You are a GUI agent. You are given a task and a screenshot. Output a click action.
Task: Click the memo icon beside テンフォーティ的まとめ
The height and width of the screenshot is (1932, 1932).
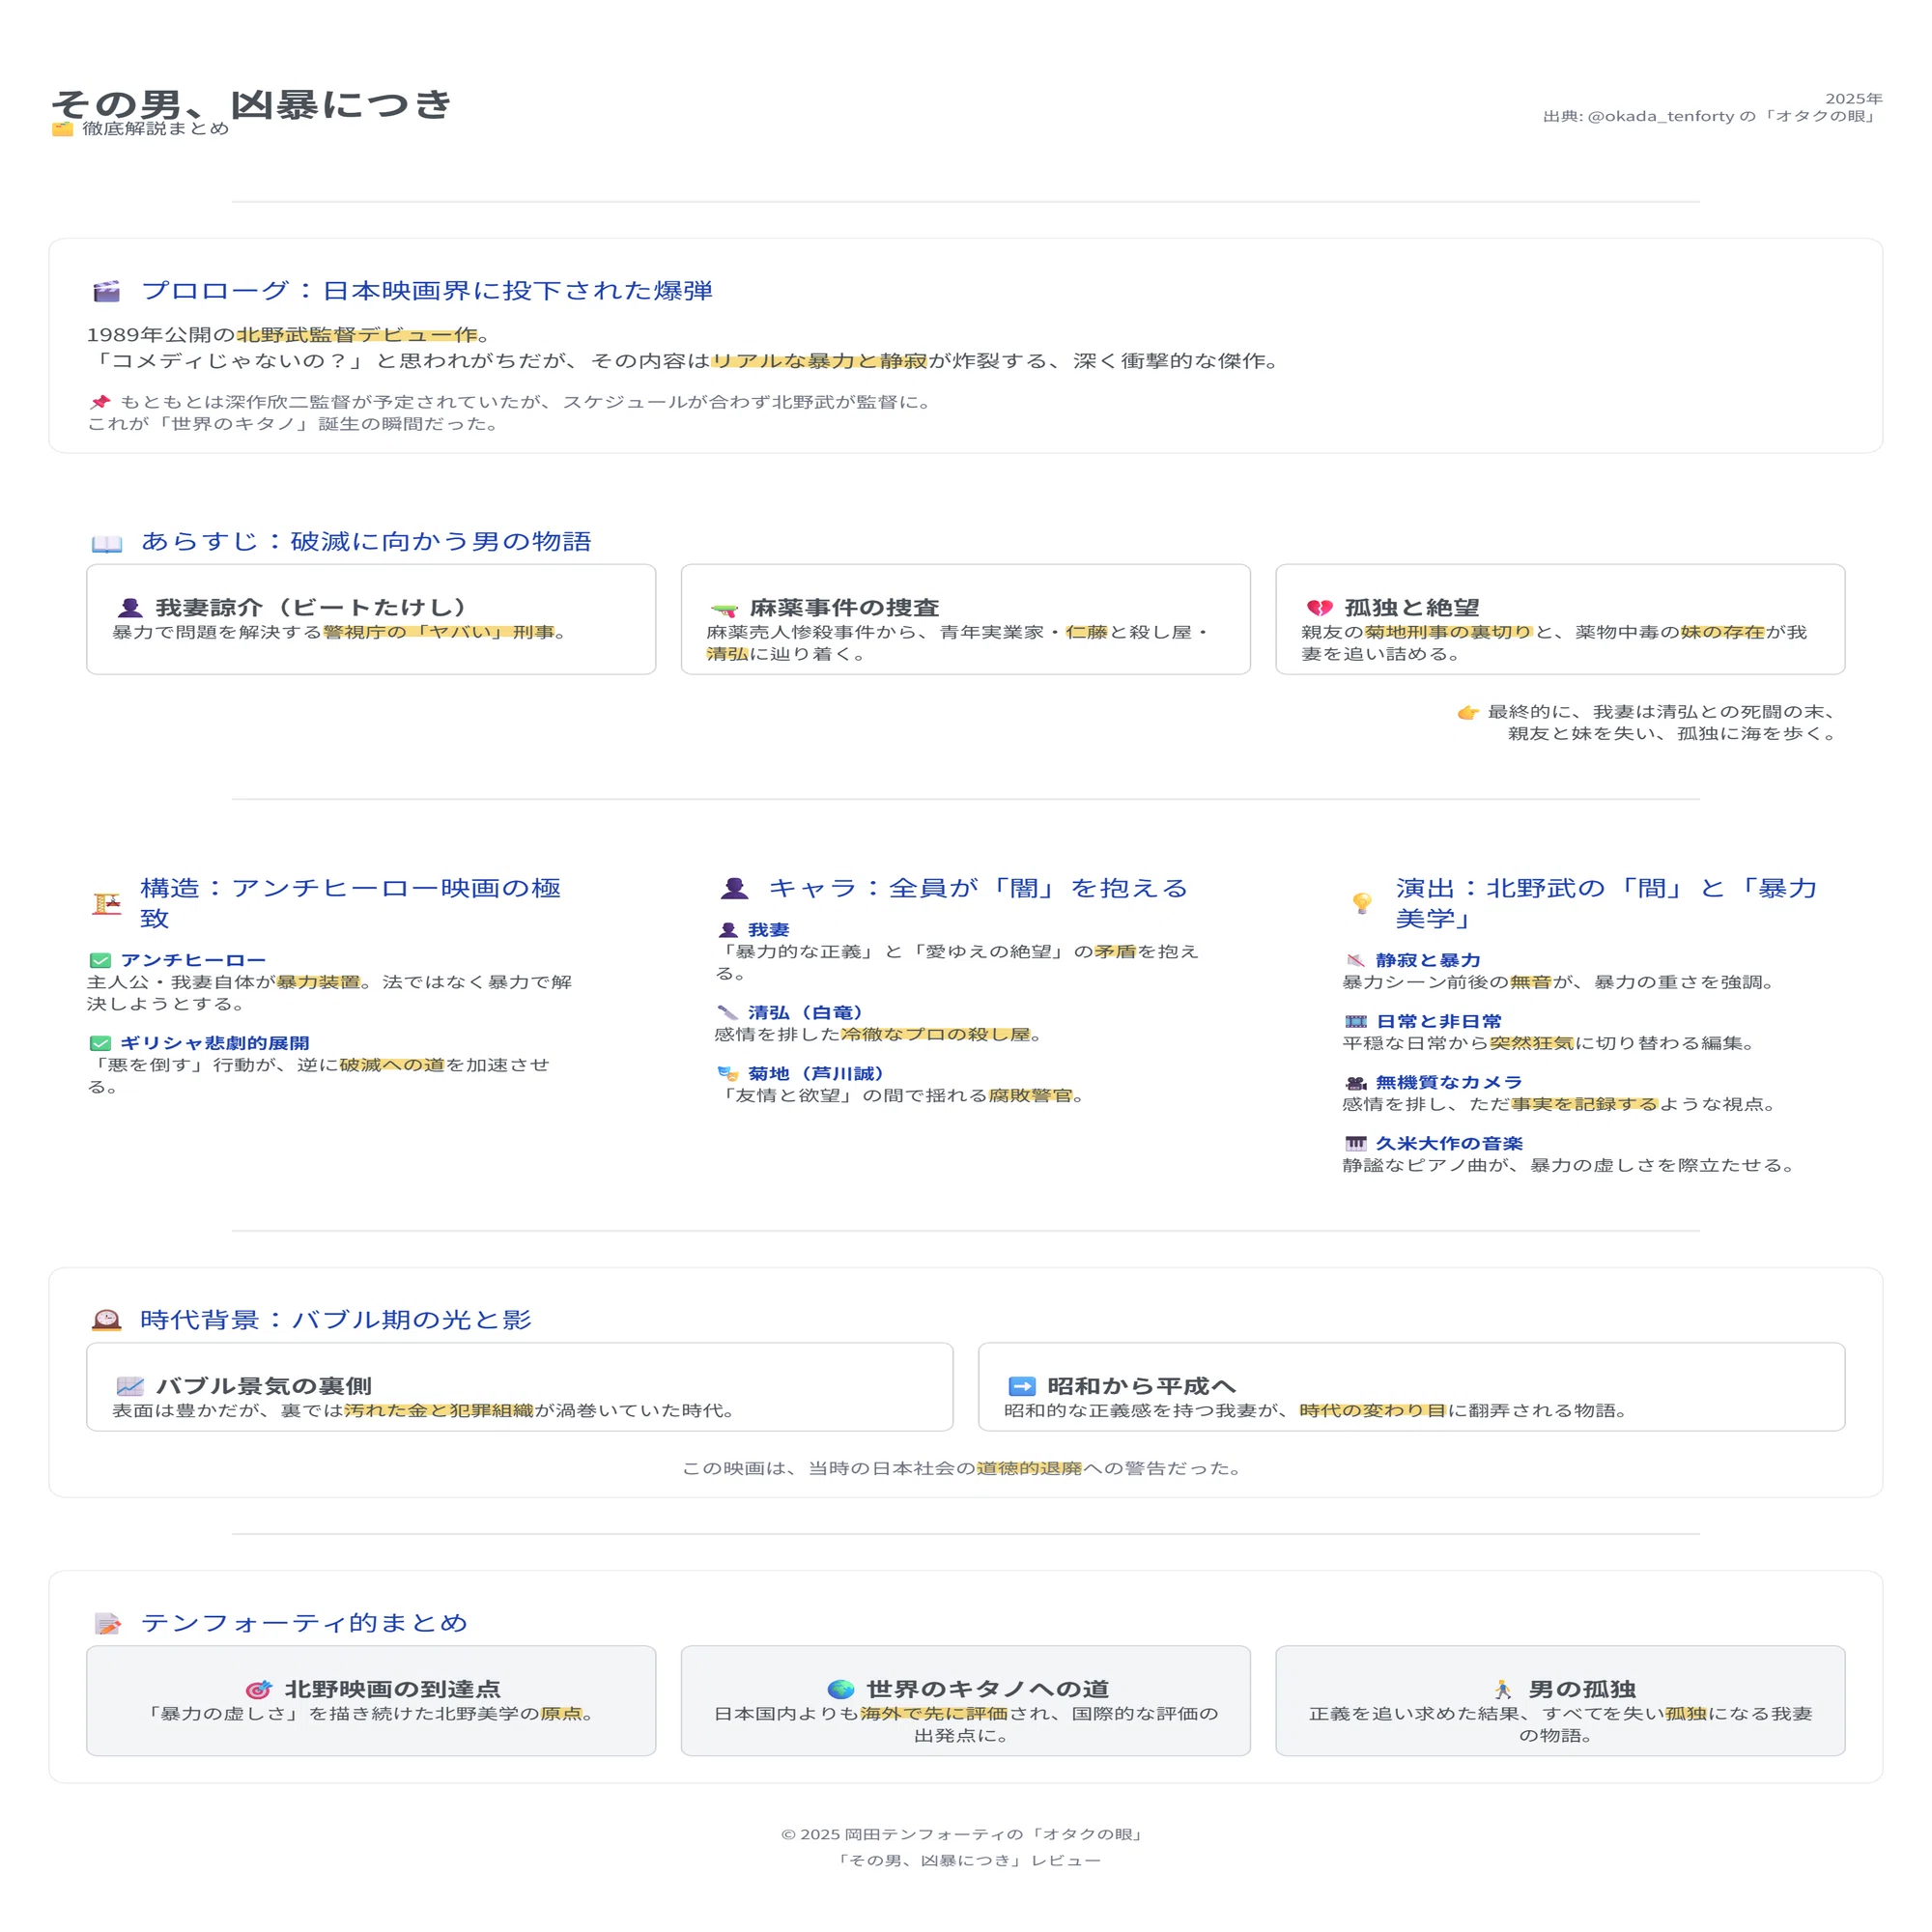pyautogui.click(x=107, y=1623)
